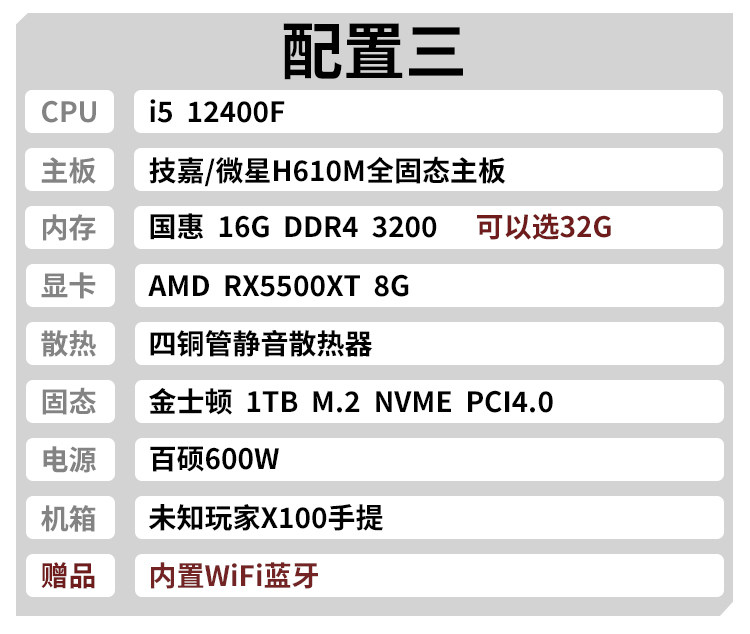Image resolution: width=750 pixels, height=634 pixels.
Task: Click the red 赠品 label cell
Action: point(69,576)
